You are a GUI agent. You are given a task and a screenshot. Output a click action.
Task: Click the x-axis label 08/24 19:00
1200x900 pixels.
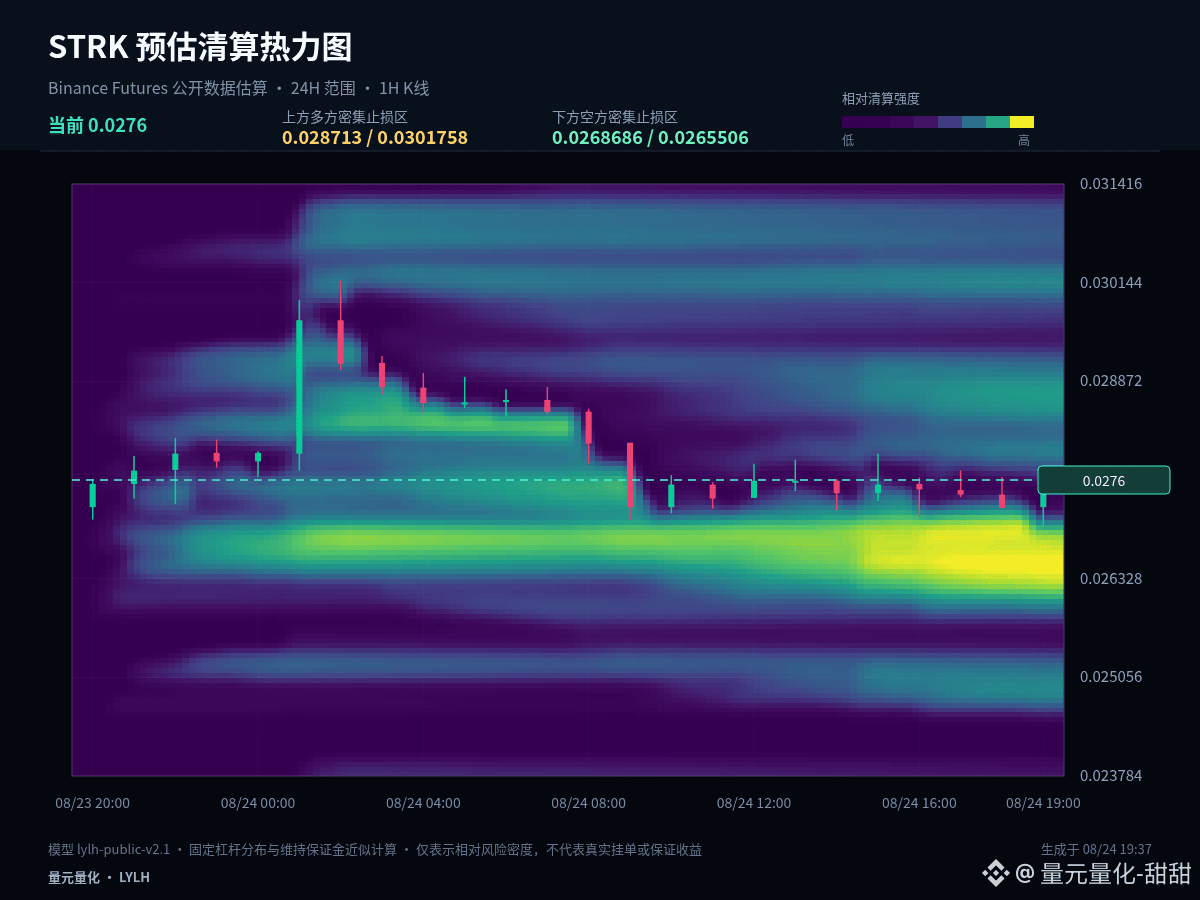pos(1043,803)
